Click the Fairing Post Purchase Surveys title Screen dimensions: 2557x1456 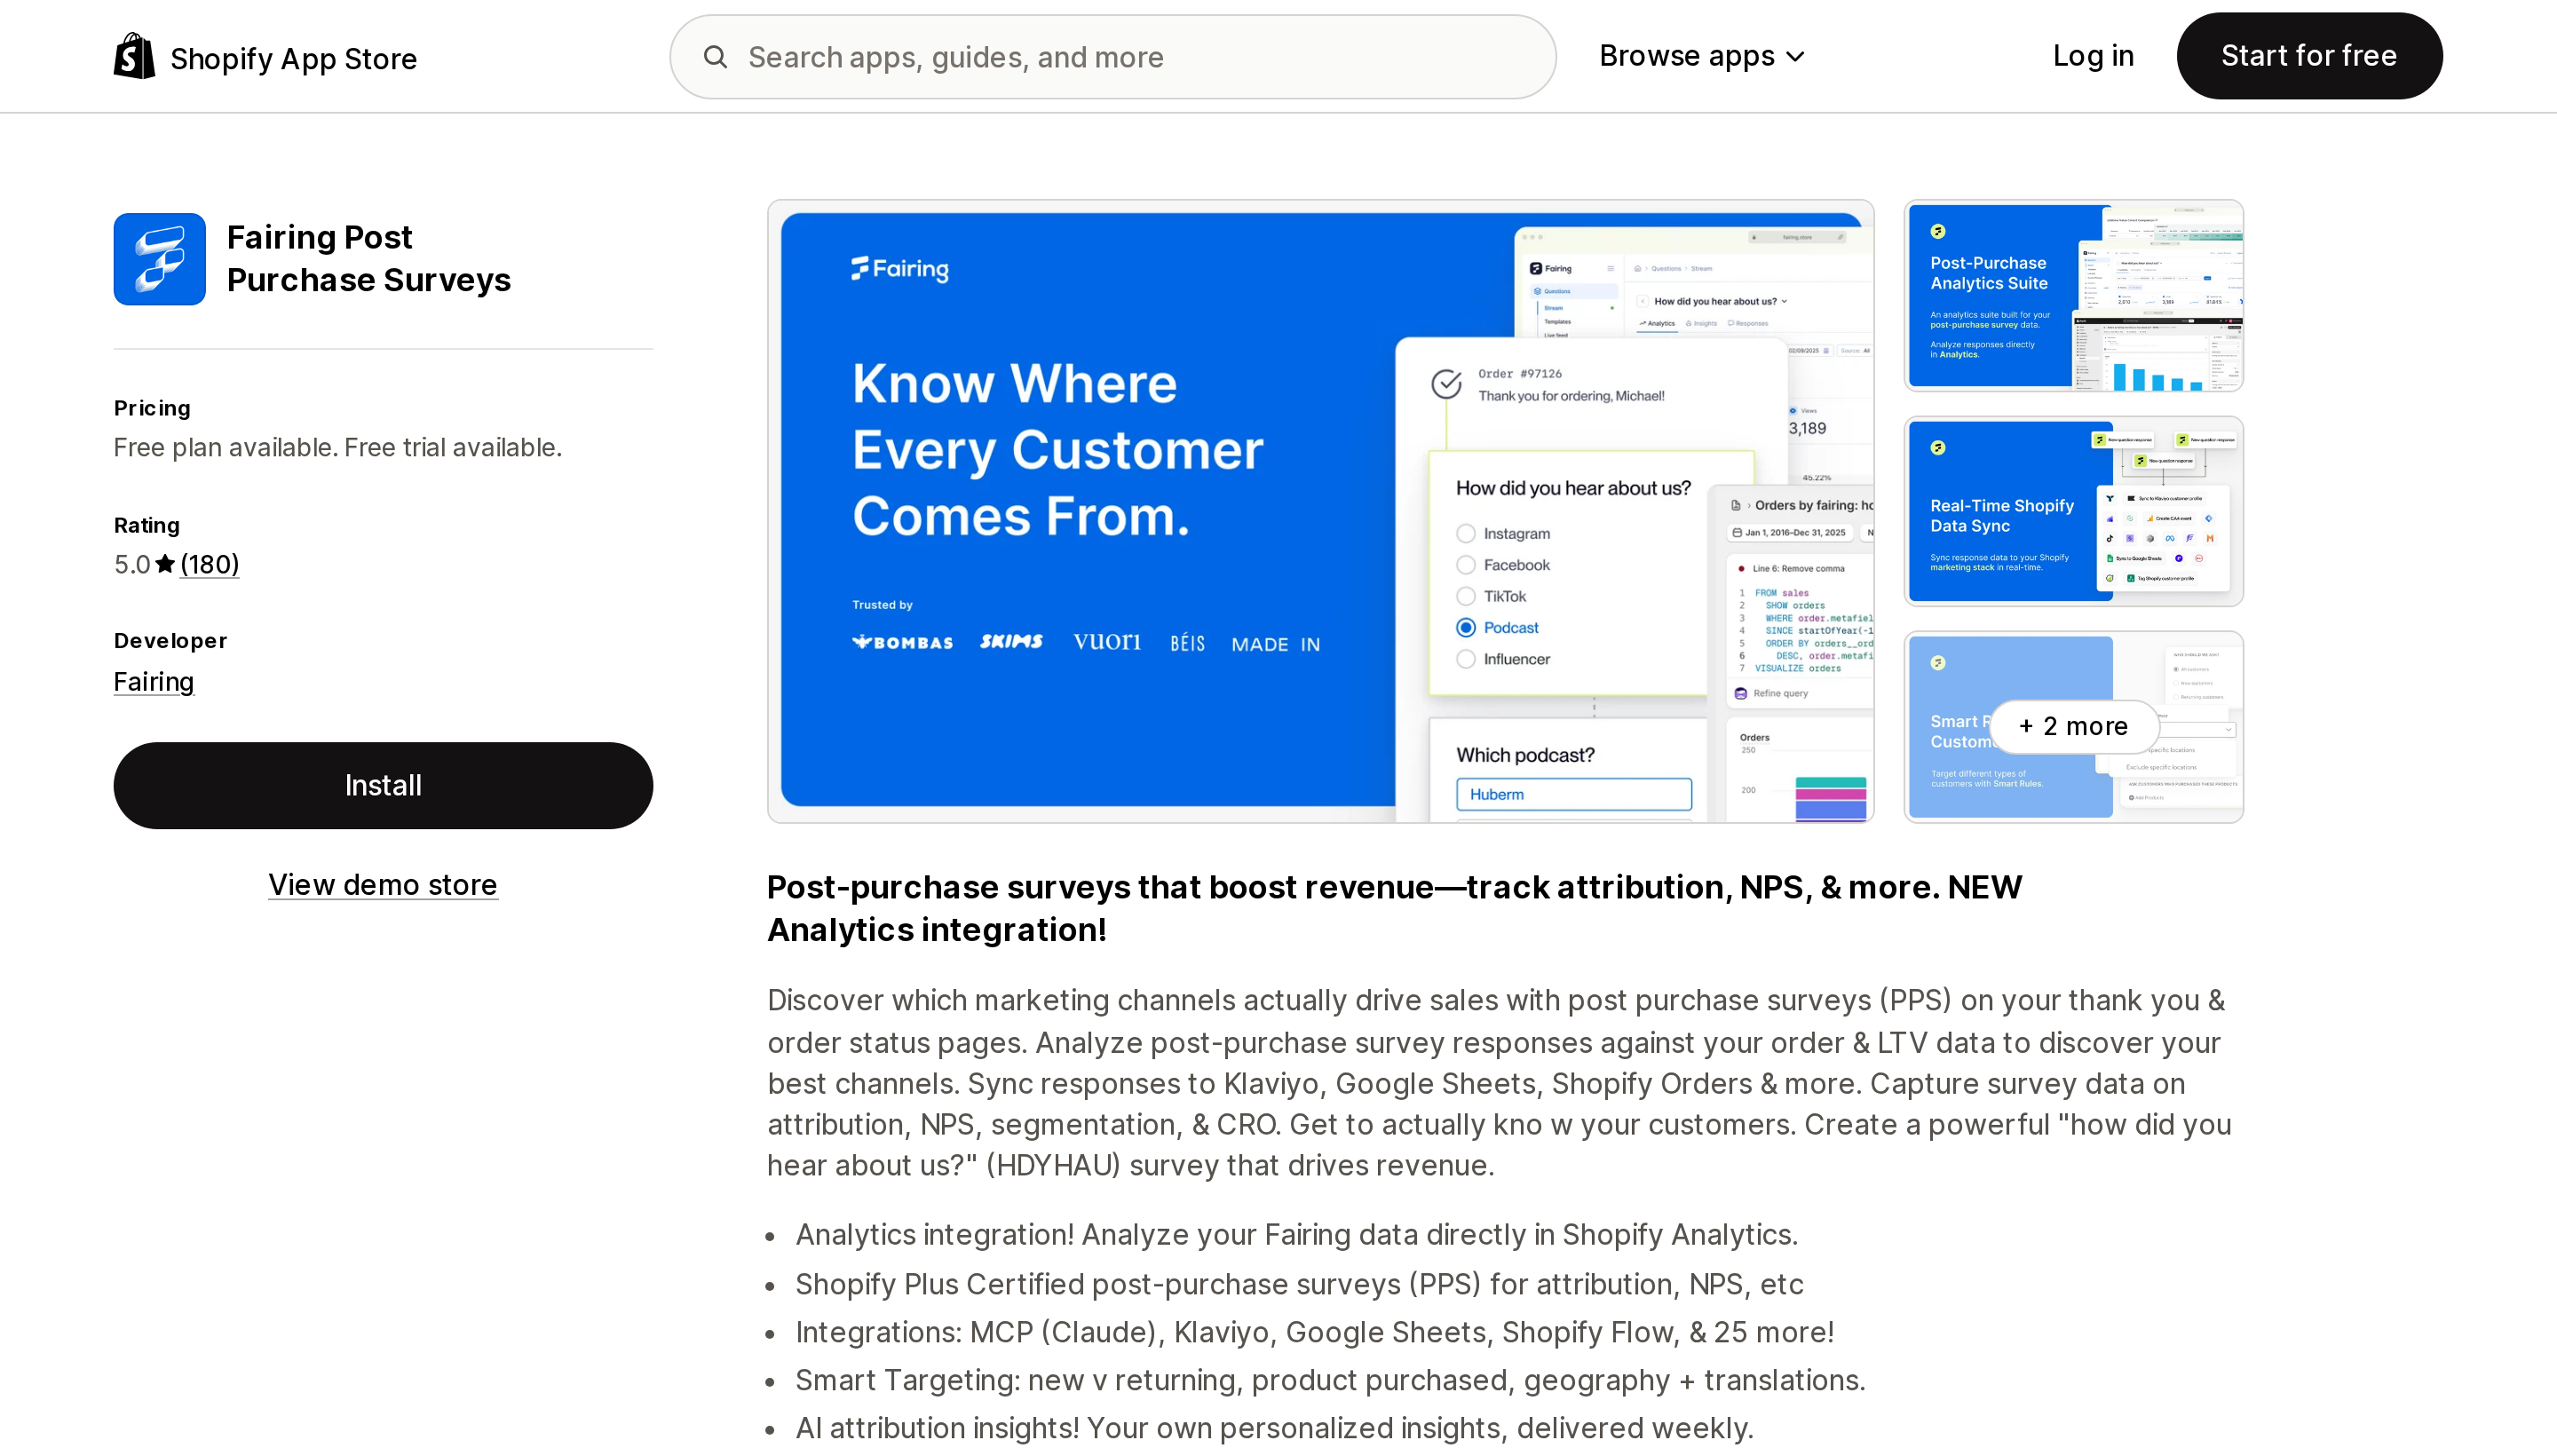tap(369, 259)
